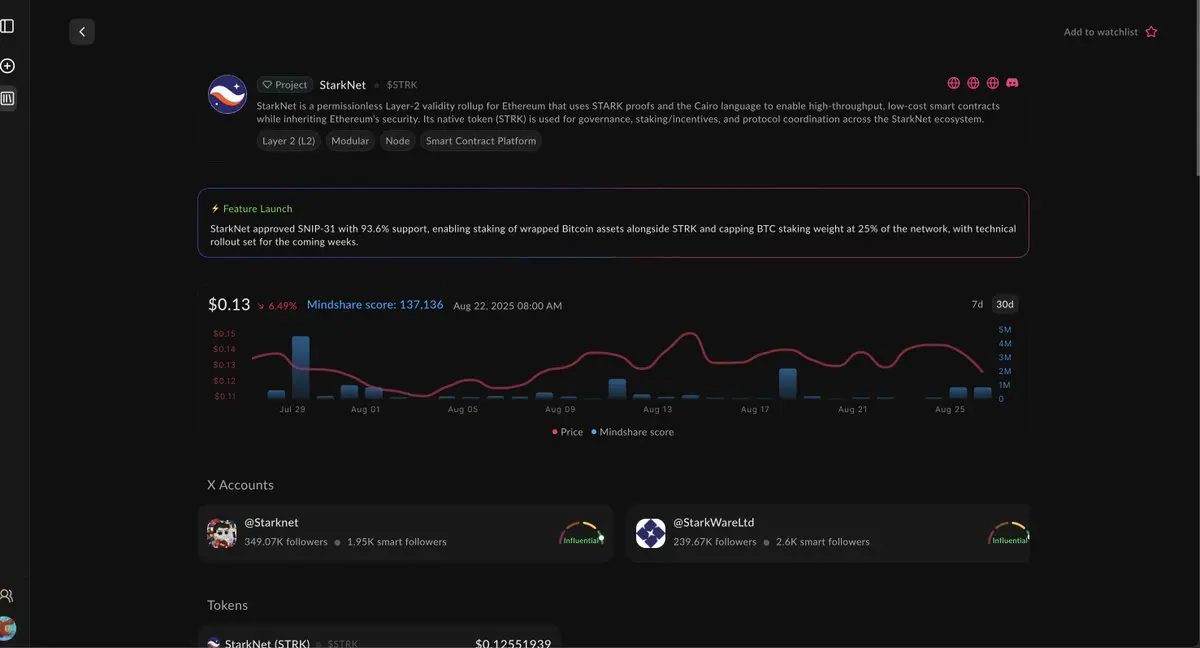
Task: Click the star icon beside Add to watchlist
Action: 1151,32
